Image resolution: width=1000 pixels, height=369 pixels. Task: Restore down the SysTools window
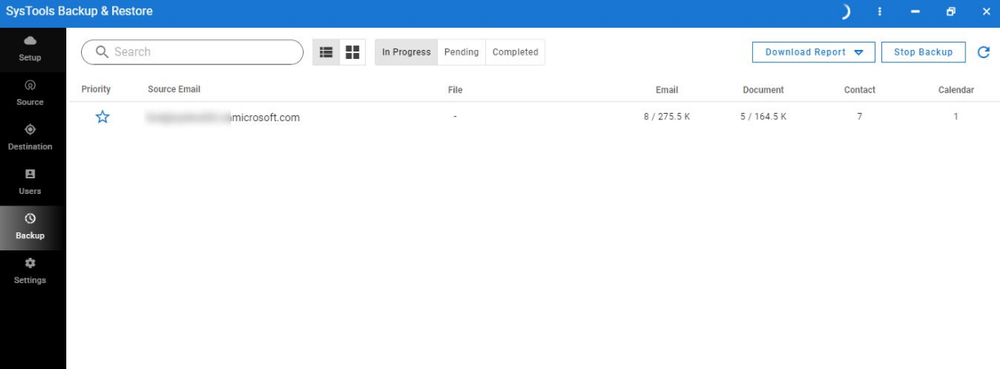[950, 11]
